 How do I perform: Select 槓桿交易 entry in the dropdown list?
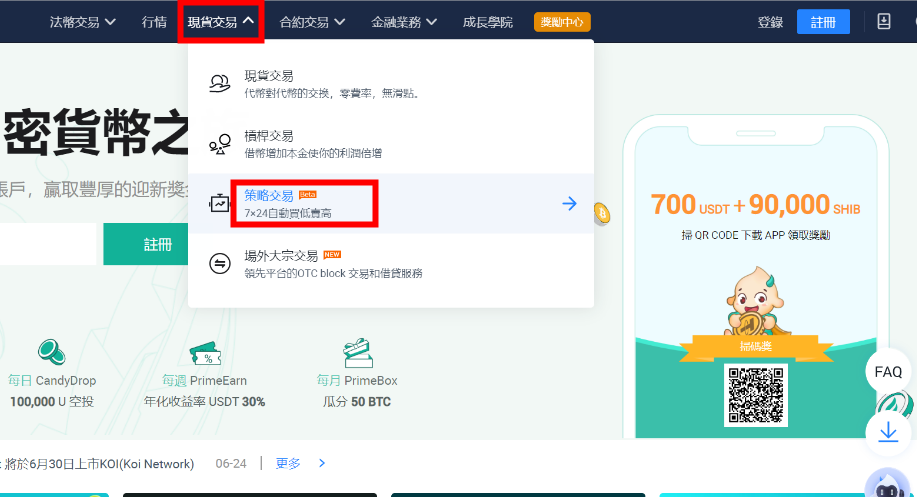(391, 144)
